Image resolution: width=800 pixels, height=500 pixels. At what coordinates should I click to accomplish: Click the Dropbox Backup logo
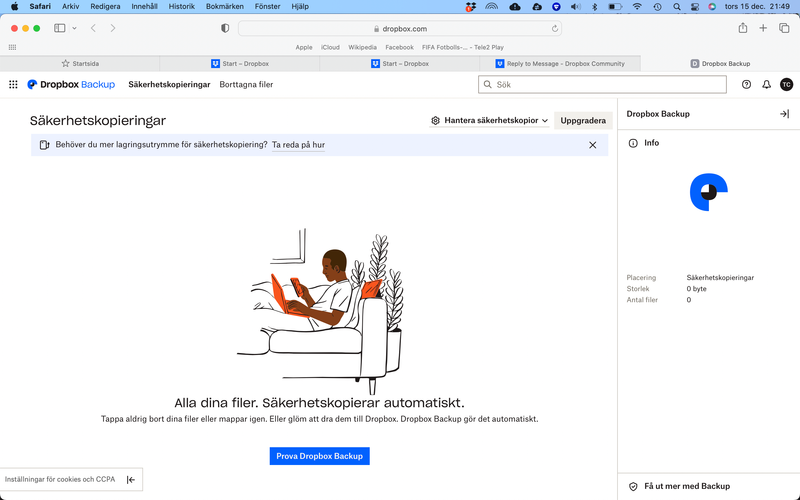(x=71, y=85)
